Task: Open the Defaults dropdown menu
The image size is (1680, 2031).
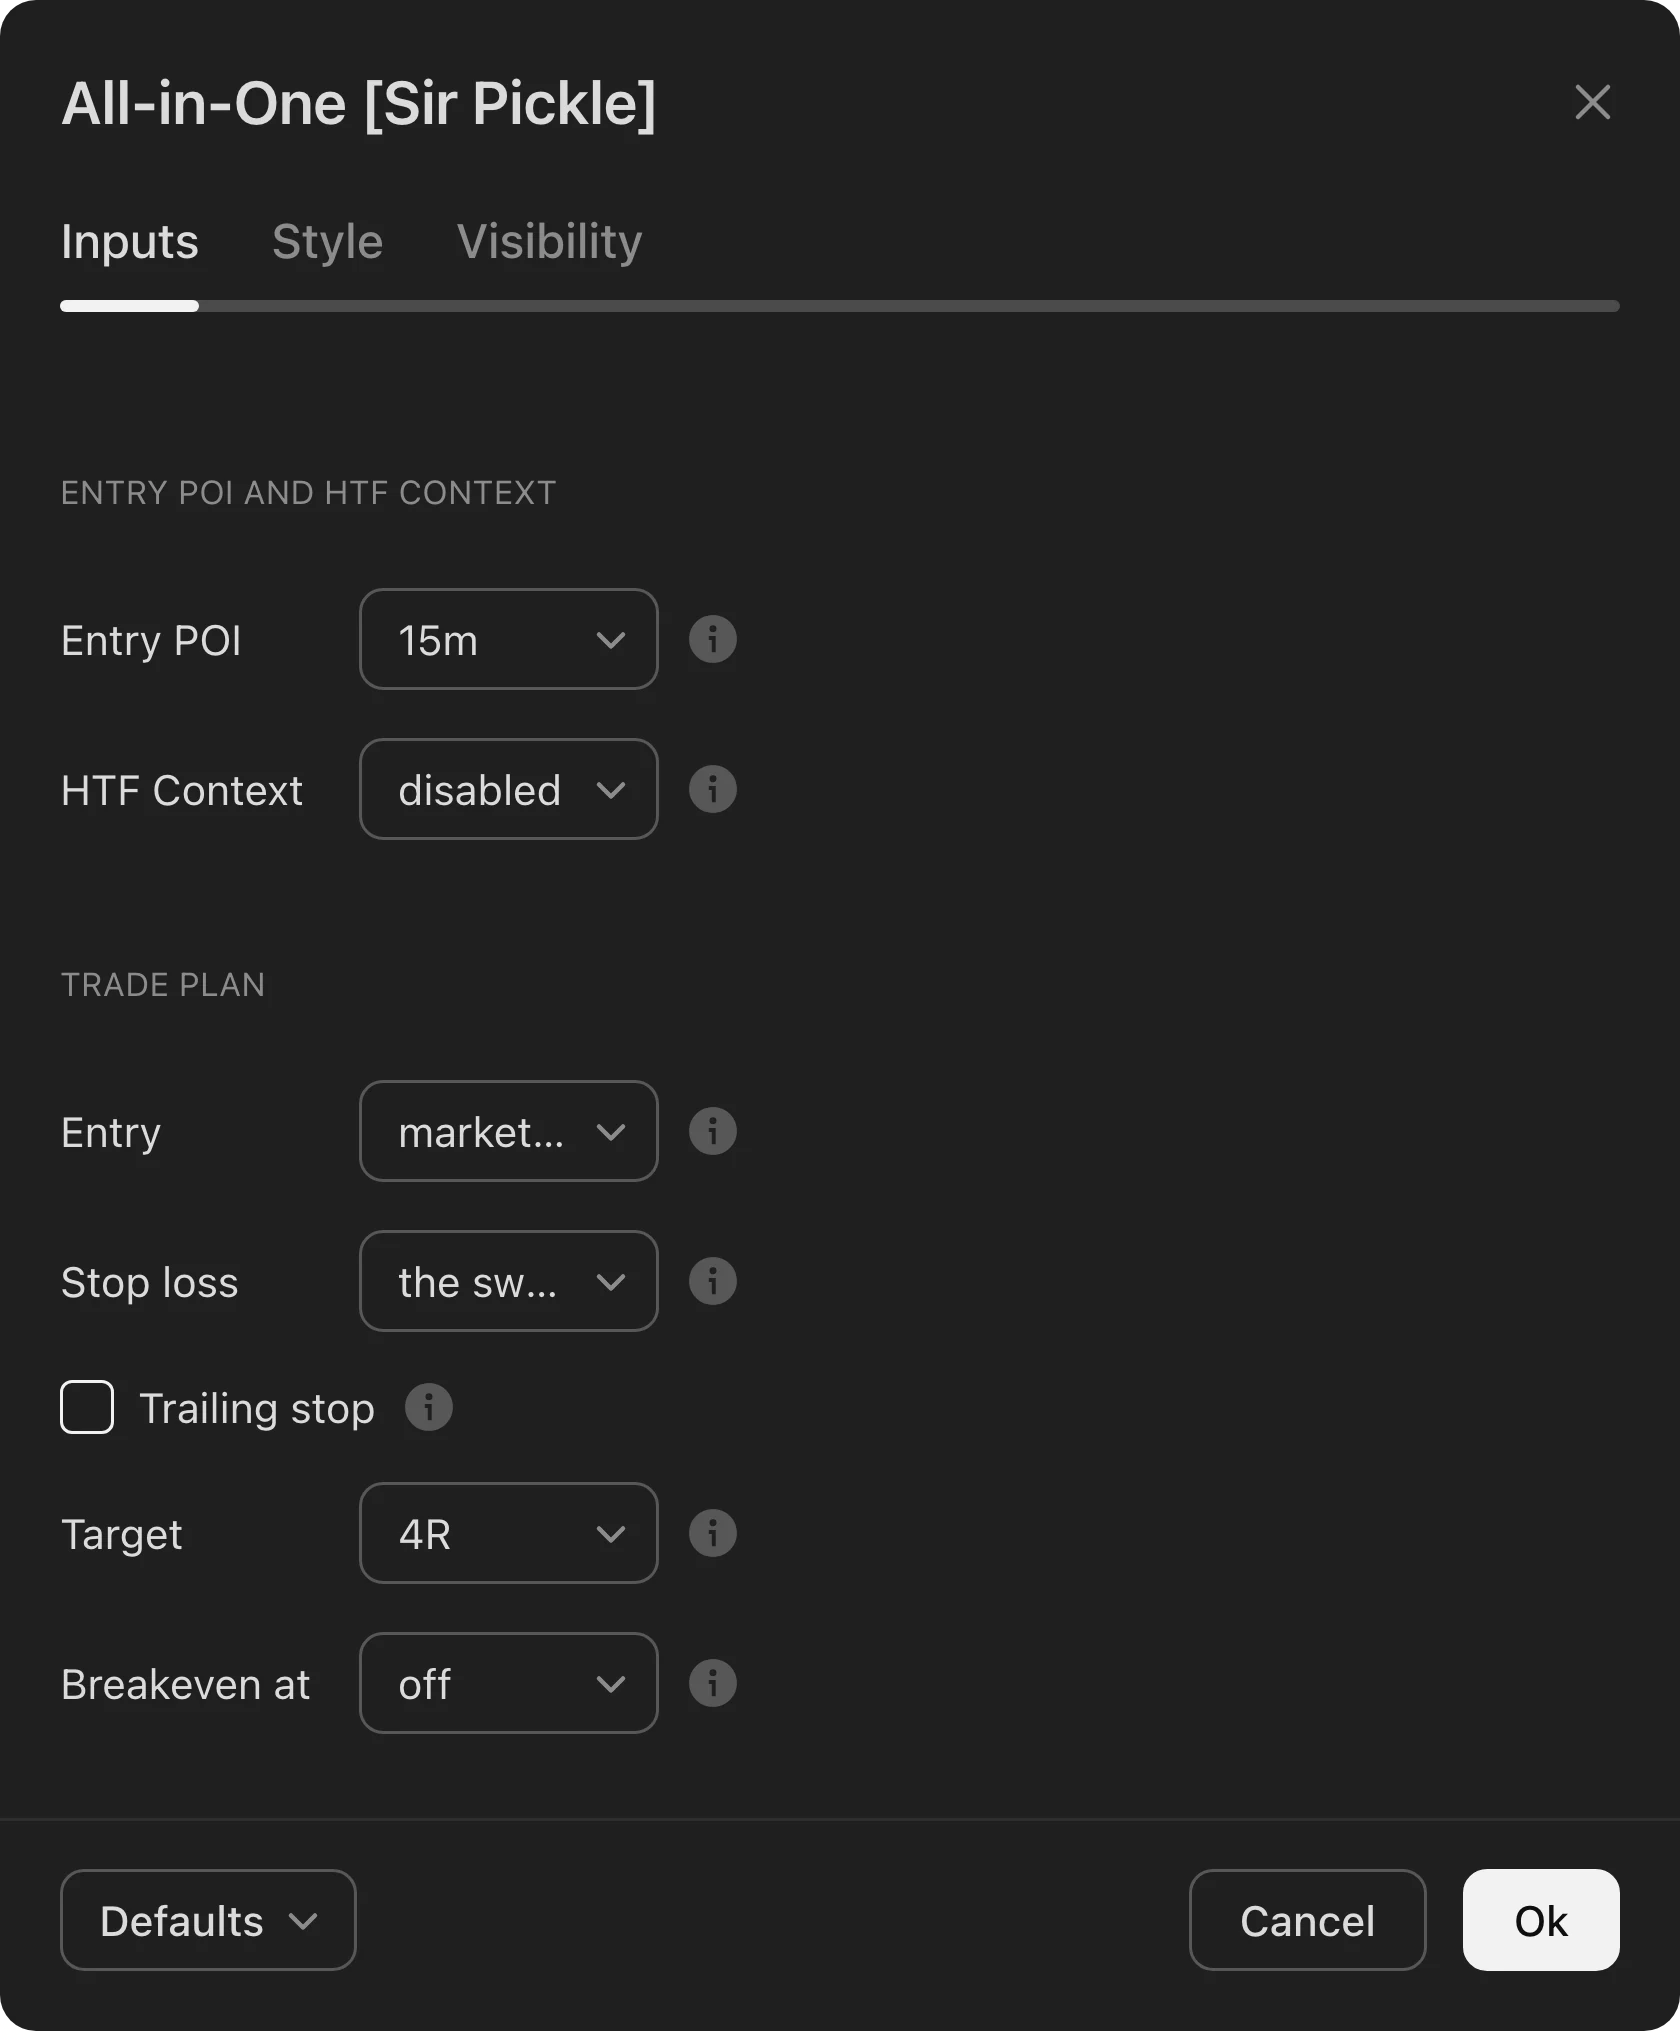Action: click(x=208, y=1920)
